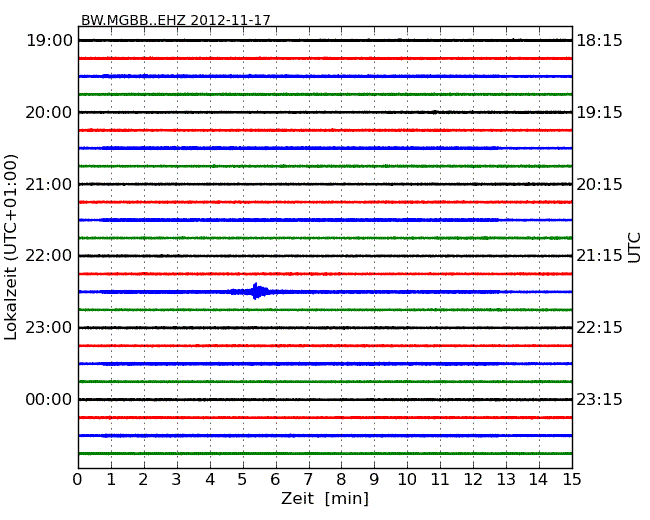
Task: Select the x-axis tick label 5
Action: point(243,479)
